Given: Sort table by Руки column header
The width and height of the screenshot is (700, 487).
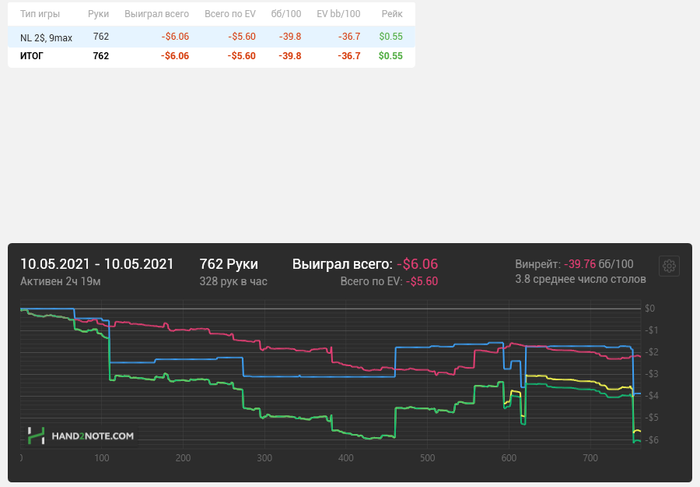Looking at the screenshot, I should point(98,14).
